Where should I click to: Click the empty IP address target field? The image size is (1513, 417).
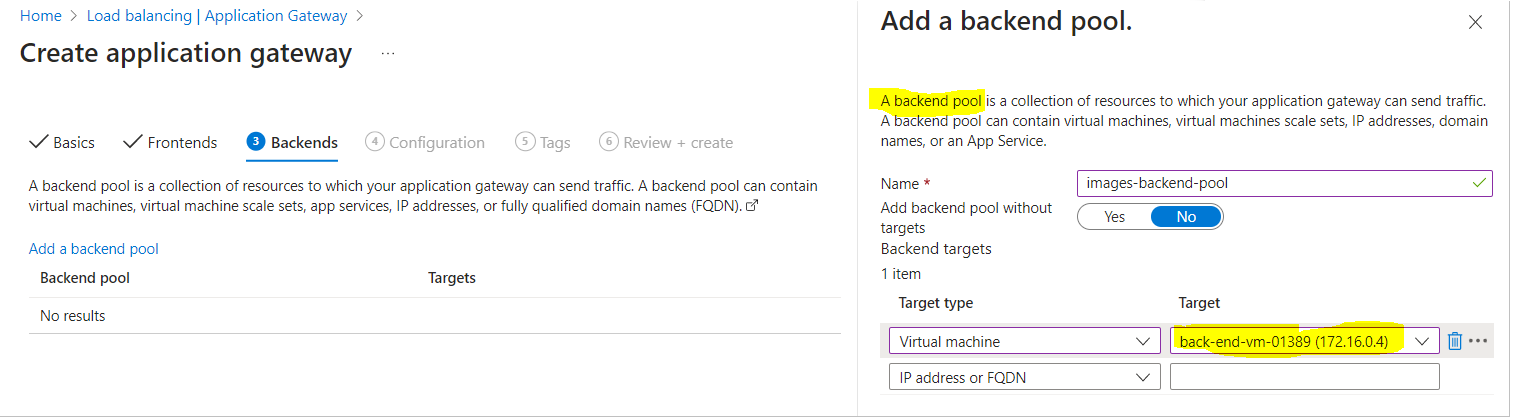pos(1304,377)
